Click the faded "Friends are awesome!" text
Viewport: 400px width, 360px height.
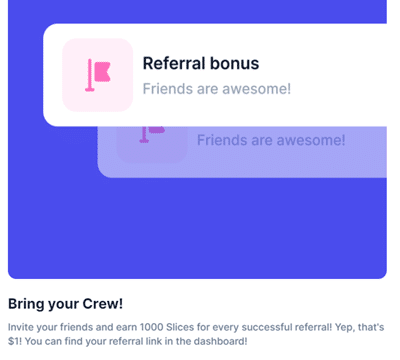point(271,140)
